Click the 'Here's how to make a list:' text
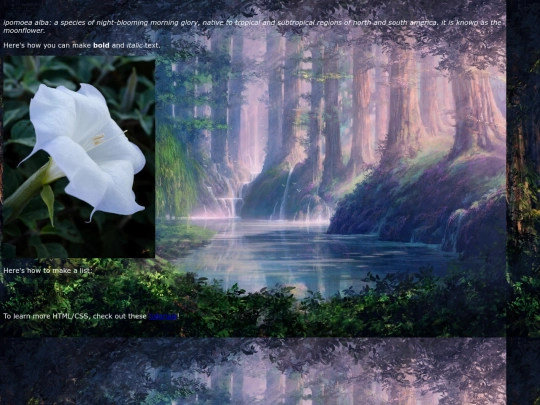 [x=48, y=270]
